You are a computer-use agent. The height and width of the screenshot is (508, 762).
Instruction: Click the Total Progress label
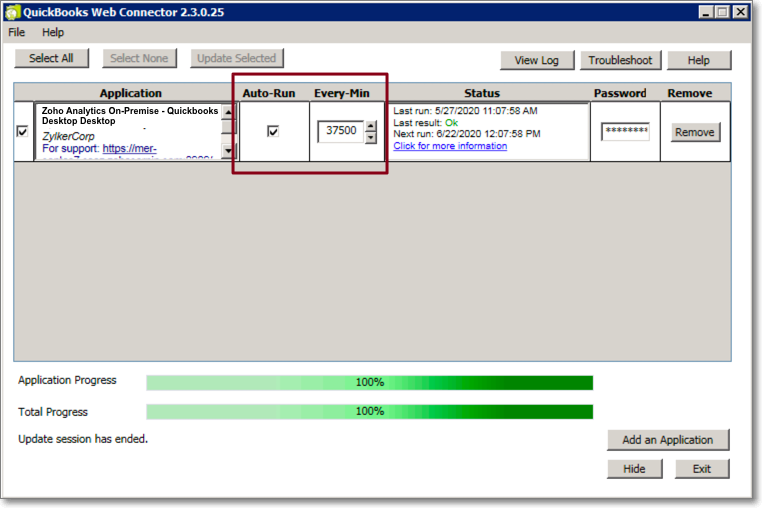tap(53, 412)
